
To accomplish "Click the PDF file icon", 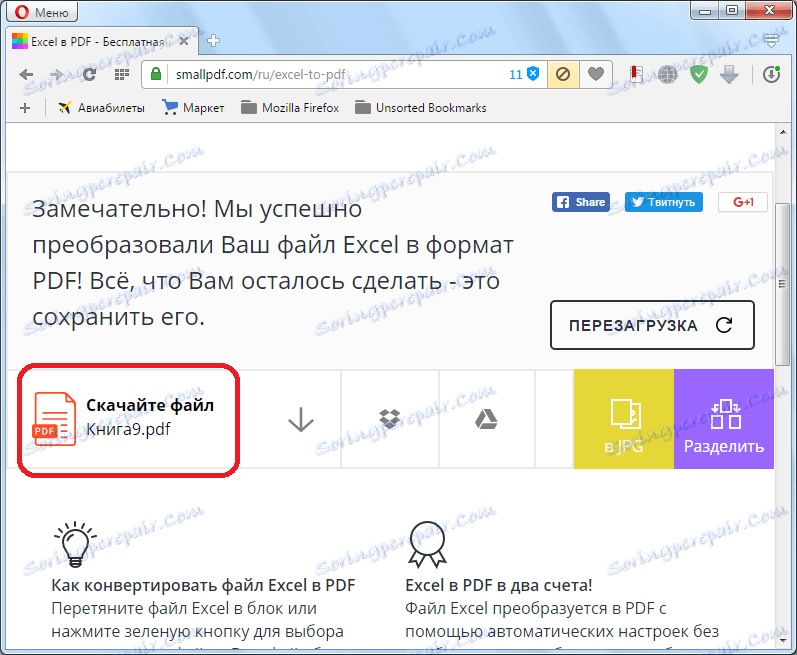I will pos(54,419).
